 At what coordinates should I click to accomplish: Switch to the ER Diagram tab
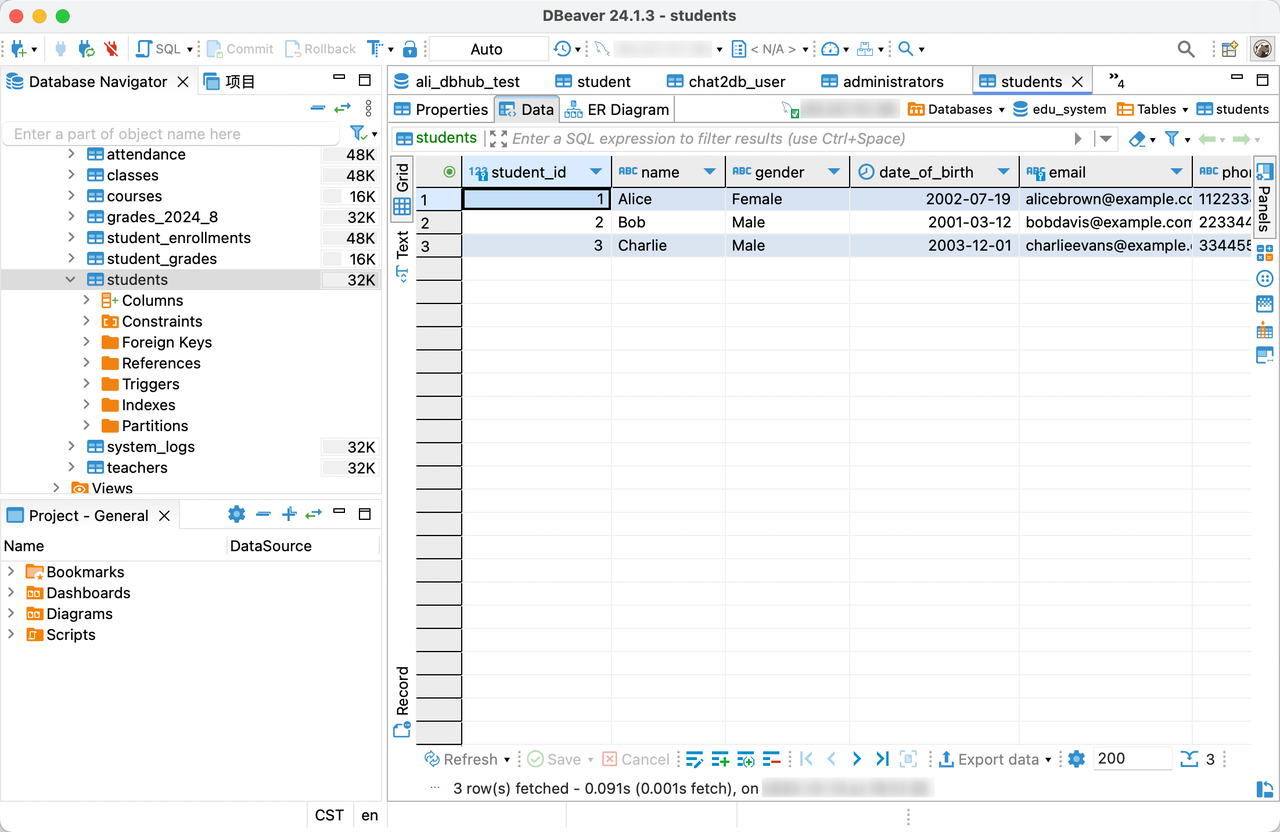pos(616,110)
